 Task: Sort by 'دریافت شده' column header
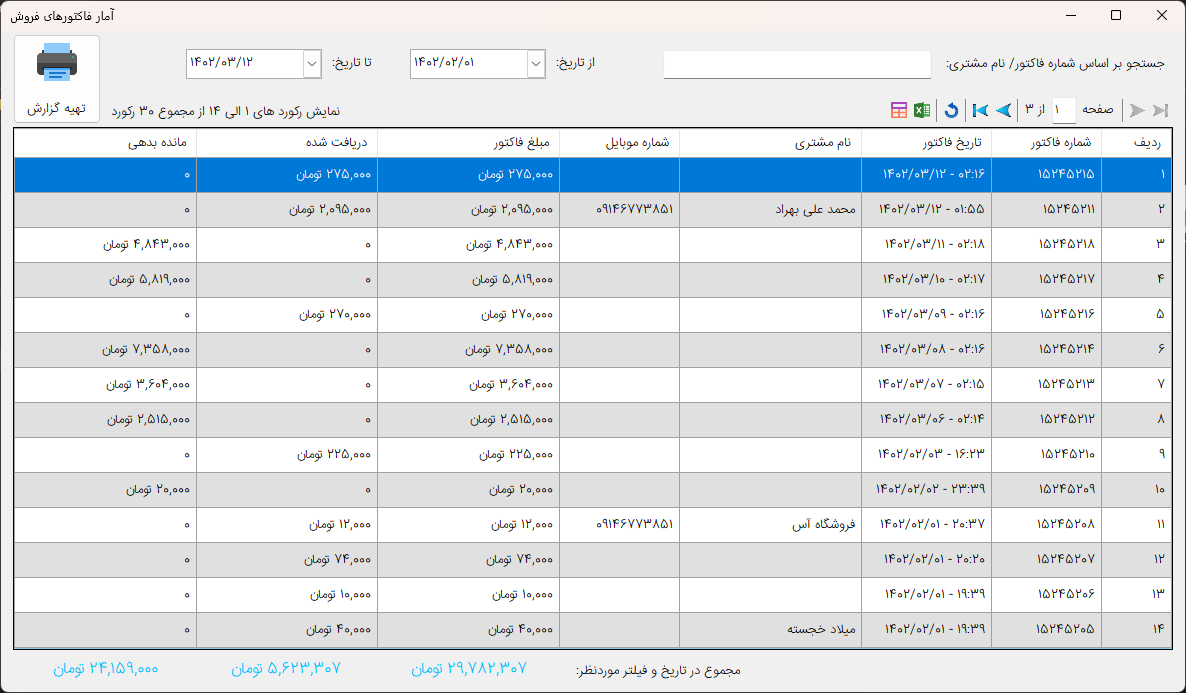pyautogui.click(x=287, y=143)
